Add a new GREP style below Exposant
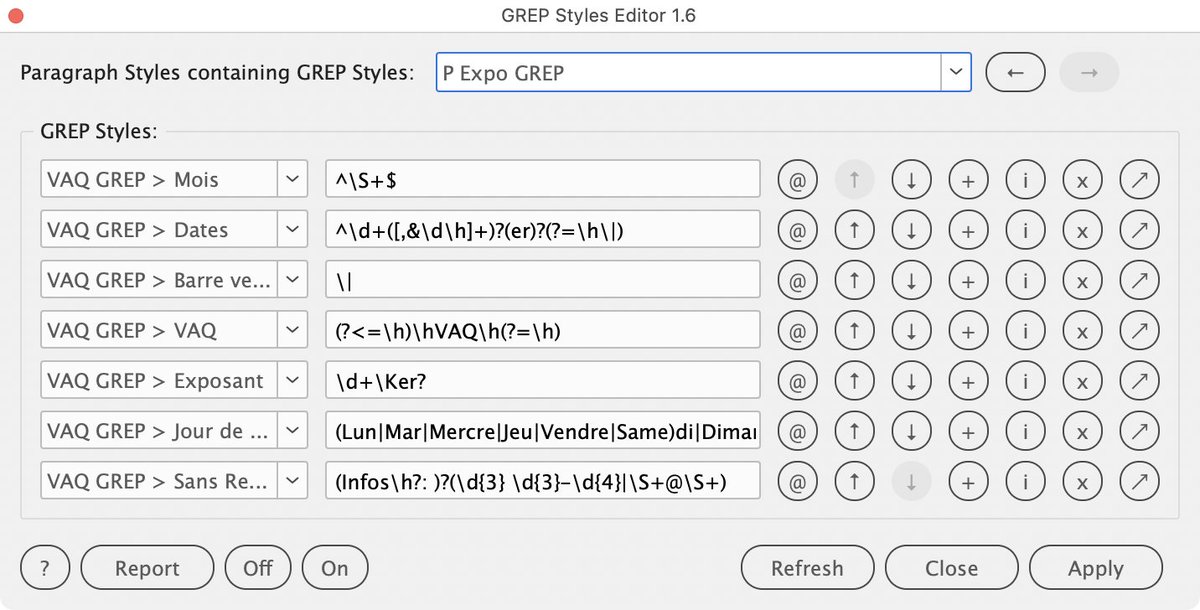The width and height of the screenshot is (1200, 610). pyautogui.click(x=969, y=380)
